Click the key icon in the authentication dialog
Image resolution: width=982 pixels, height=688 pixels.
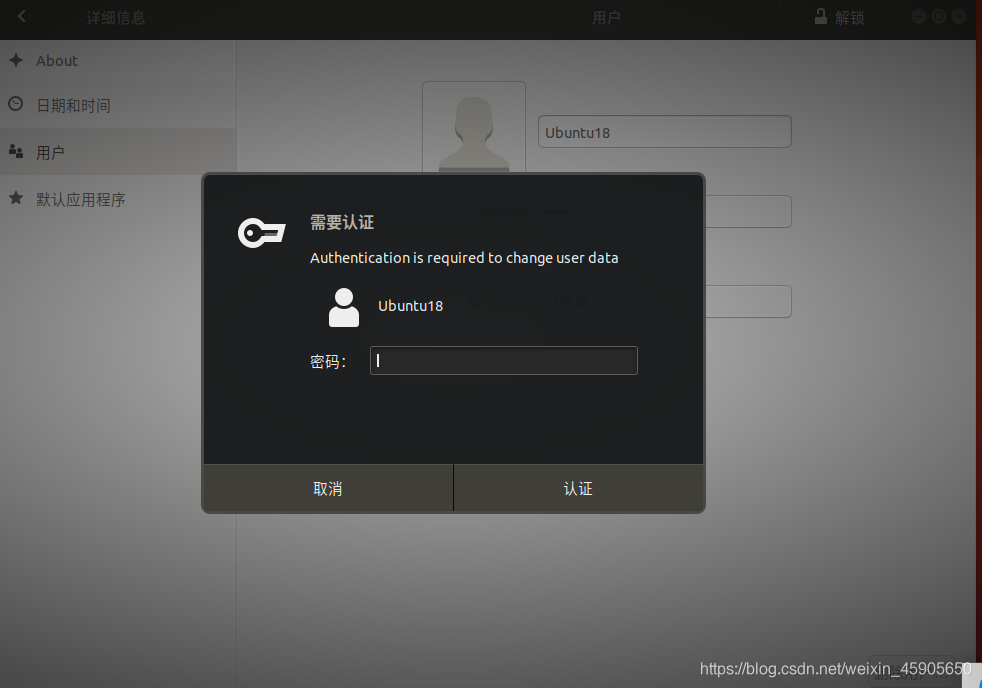[x=261, y=232]
